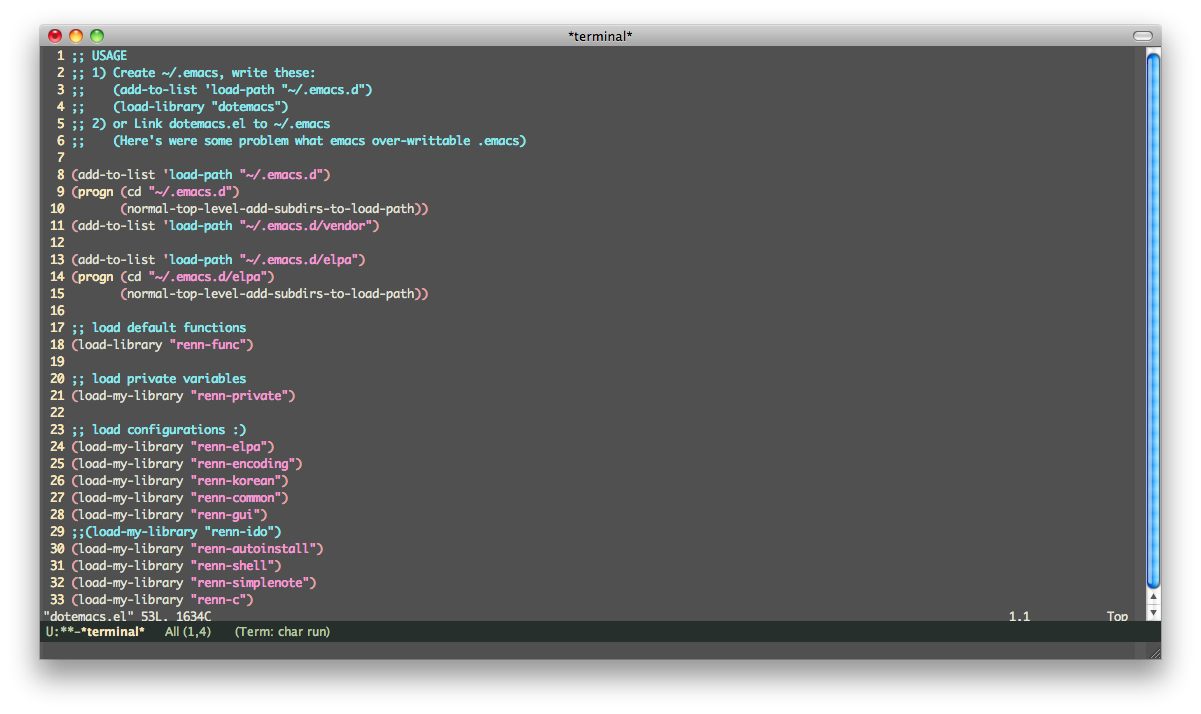Image resolution: width=1201 pixels, height=714 pixels.
Task: Click the 'load-path symbol on line 8
Action: (x=199, y=174)
